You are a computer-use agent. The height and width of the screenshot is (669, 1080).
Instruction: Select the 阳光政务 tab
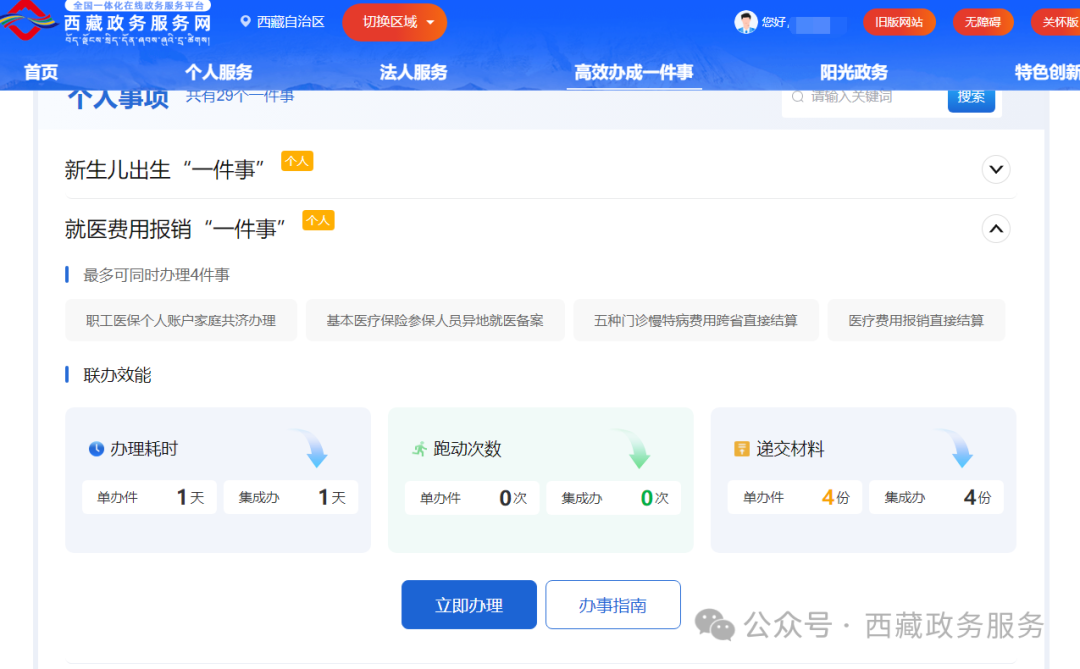point(853,72)
